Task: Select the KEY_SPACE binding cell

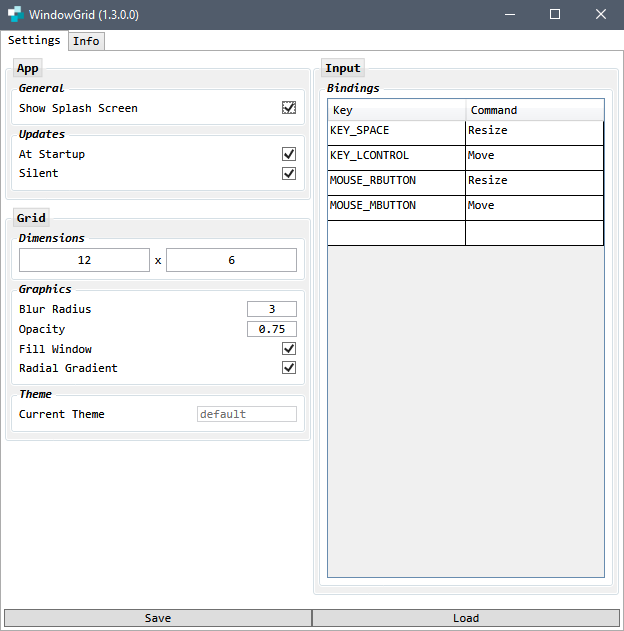Action: pos(397,133)
